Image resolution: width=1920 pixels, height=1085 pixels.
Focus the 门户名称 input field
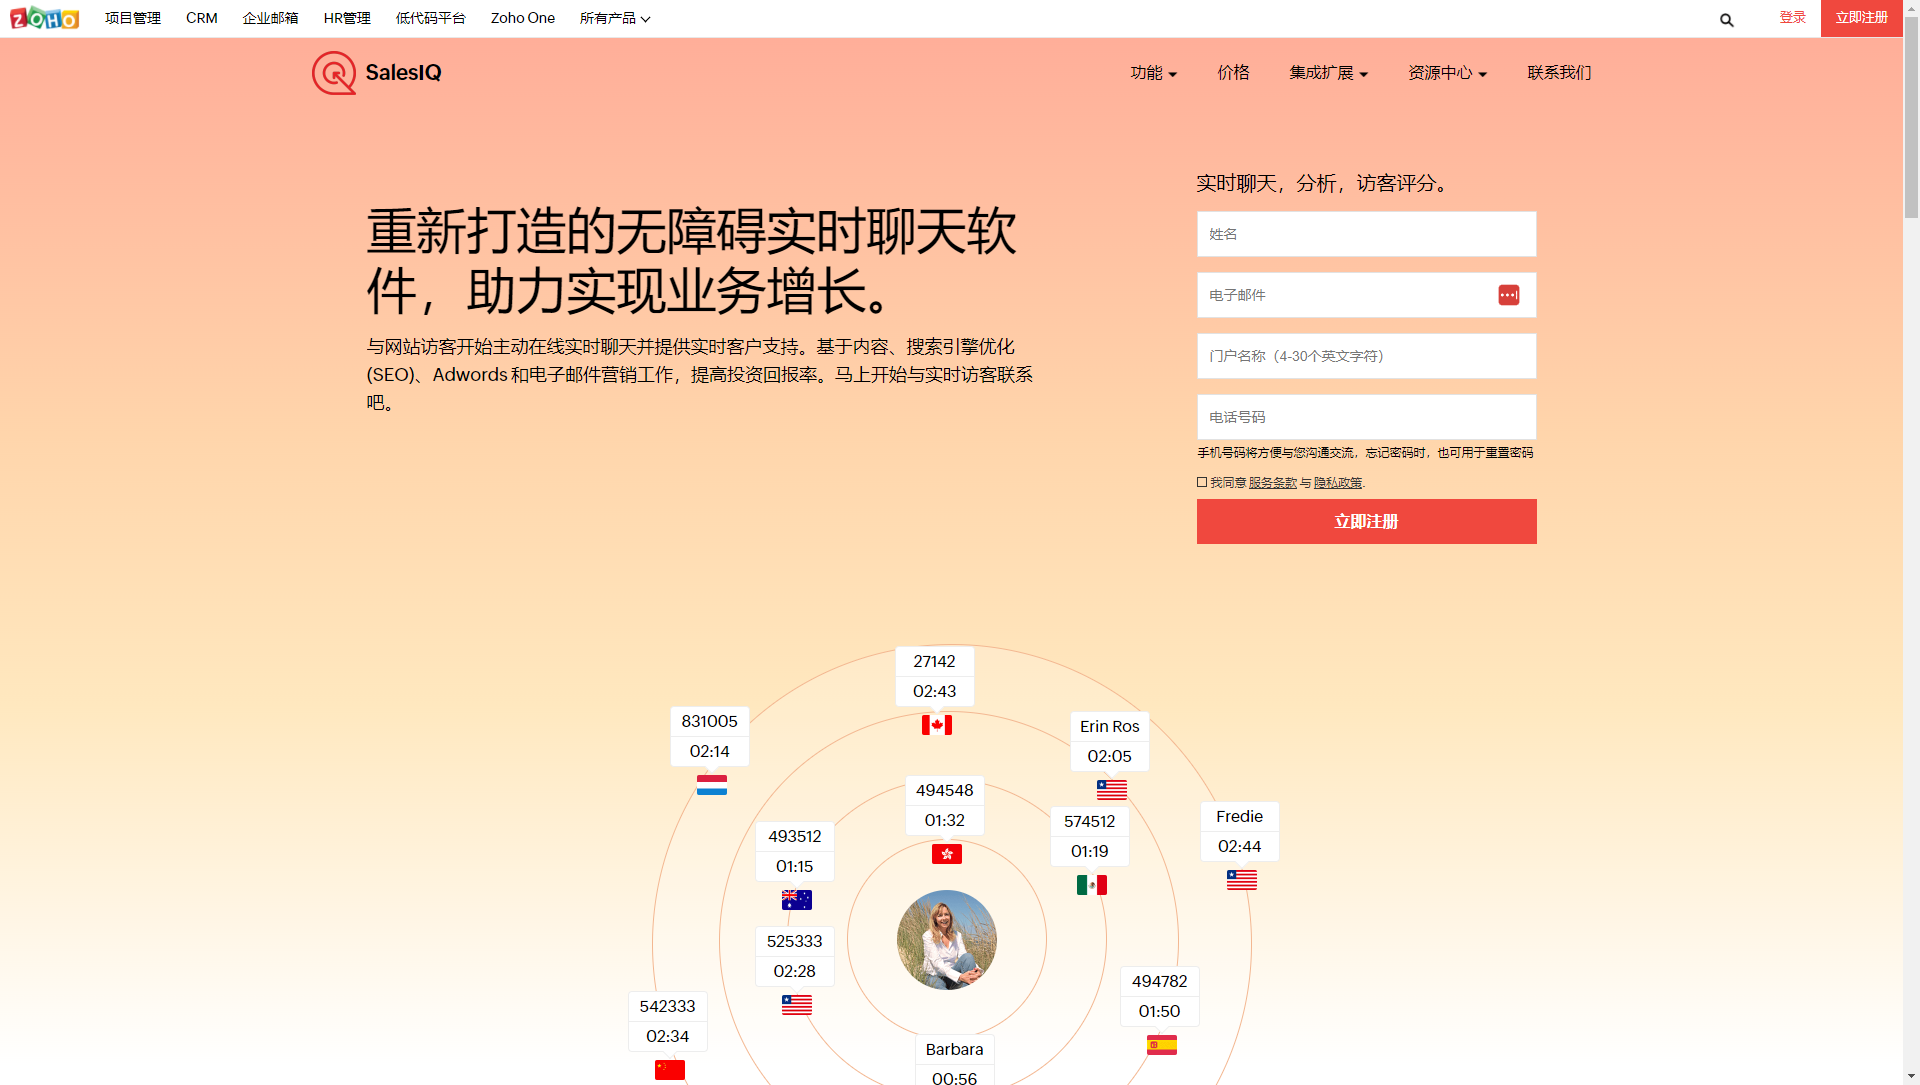(x=1367, y=356)
